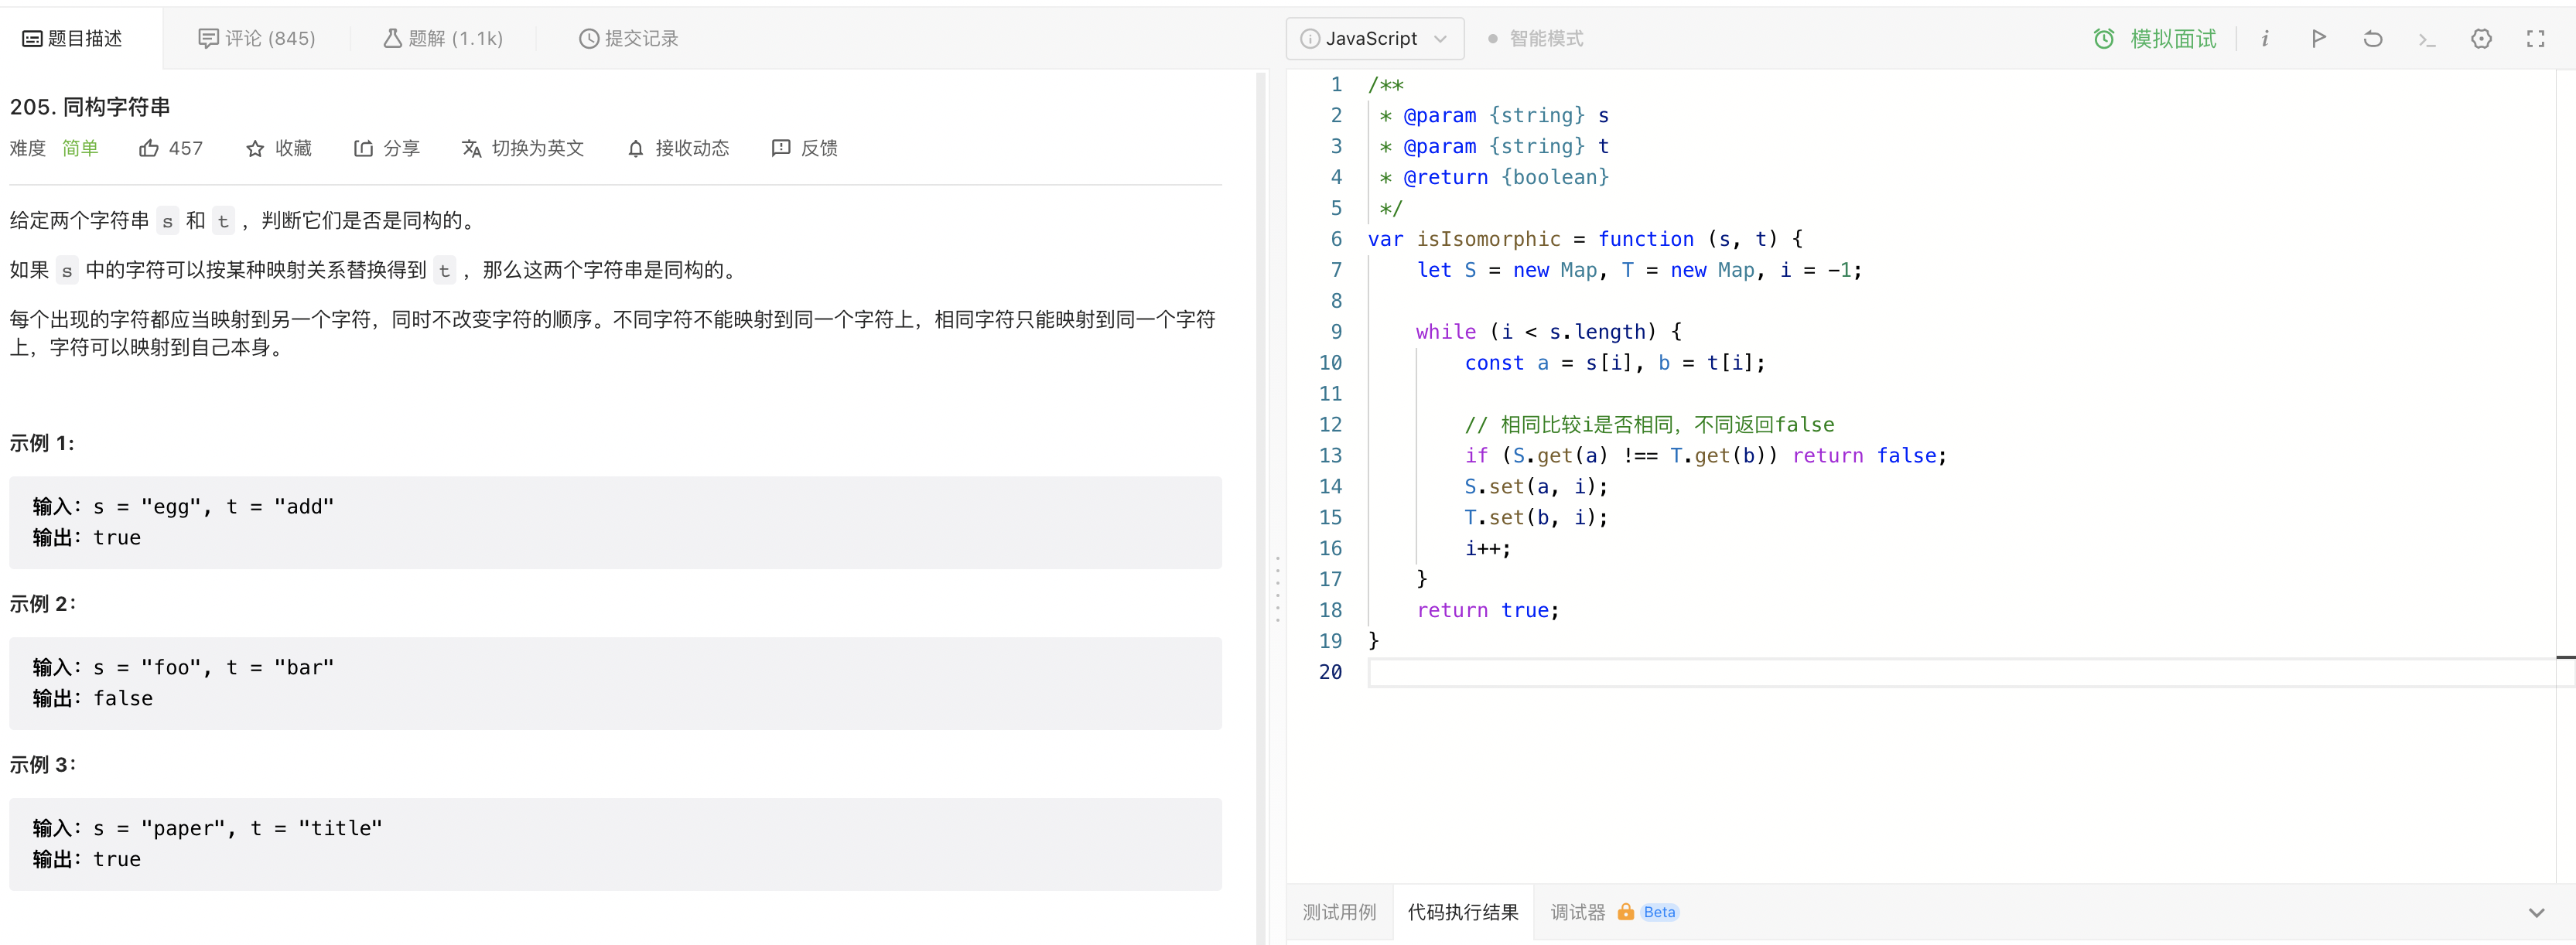Reset the code with the circular arrow icon

pyautogui.click(x=2372, y=39)
